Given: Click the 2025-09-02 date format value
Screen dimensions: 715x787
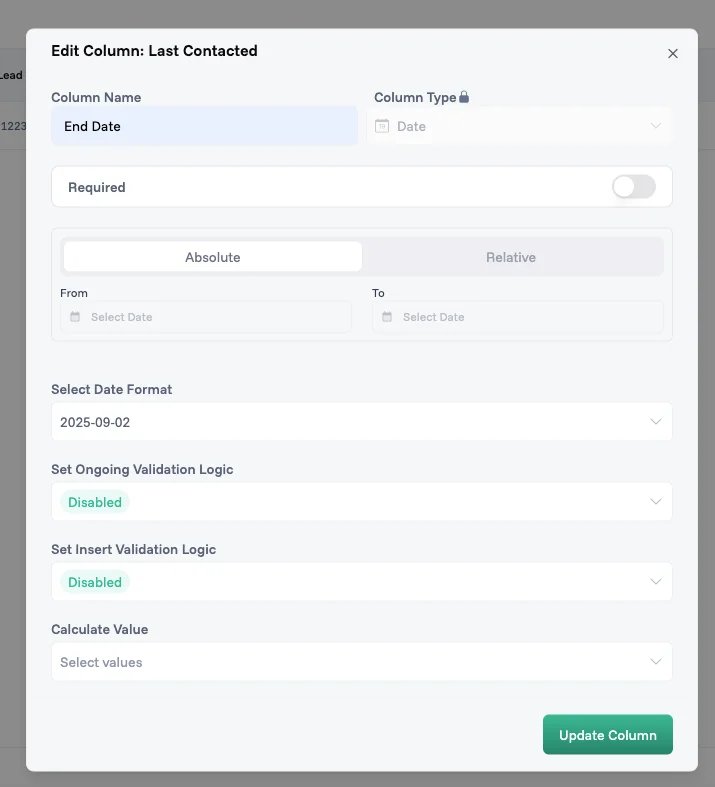Looking at the screenshot, I should click(95, 422).
